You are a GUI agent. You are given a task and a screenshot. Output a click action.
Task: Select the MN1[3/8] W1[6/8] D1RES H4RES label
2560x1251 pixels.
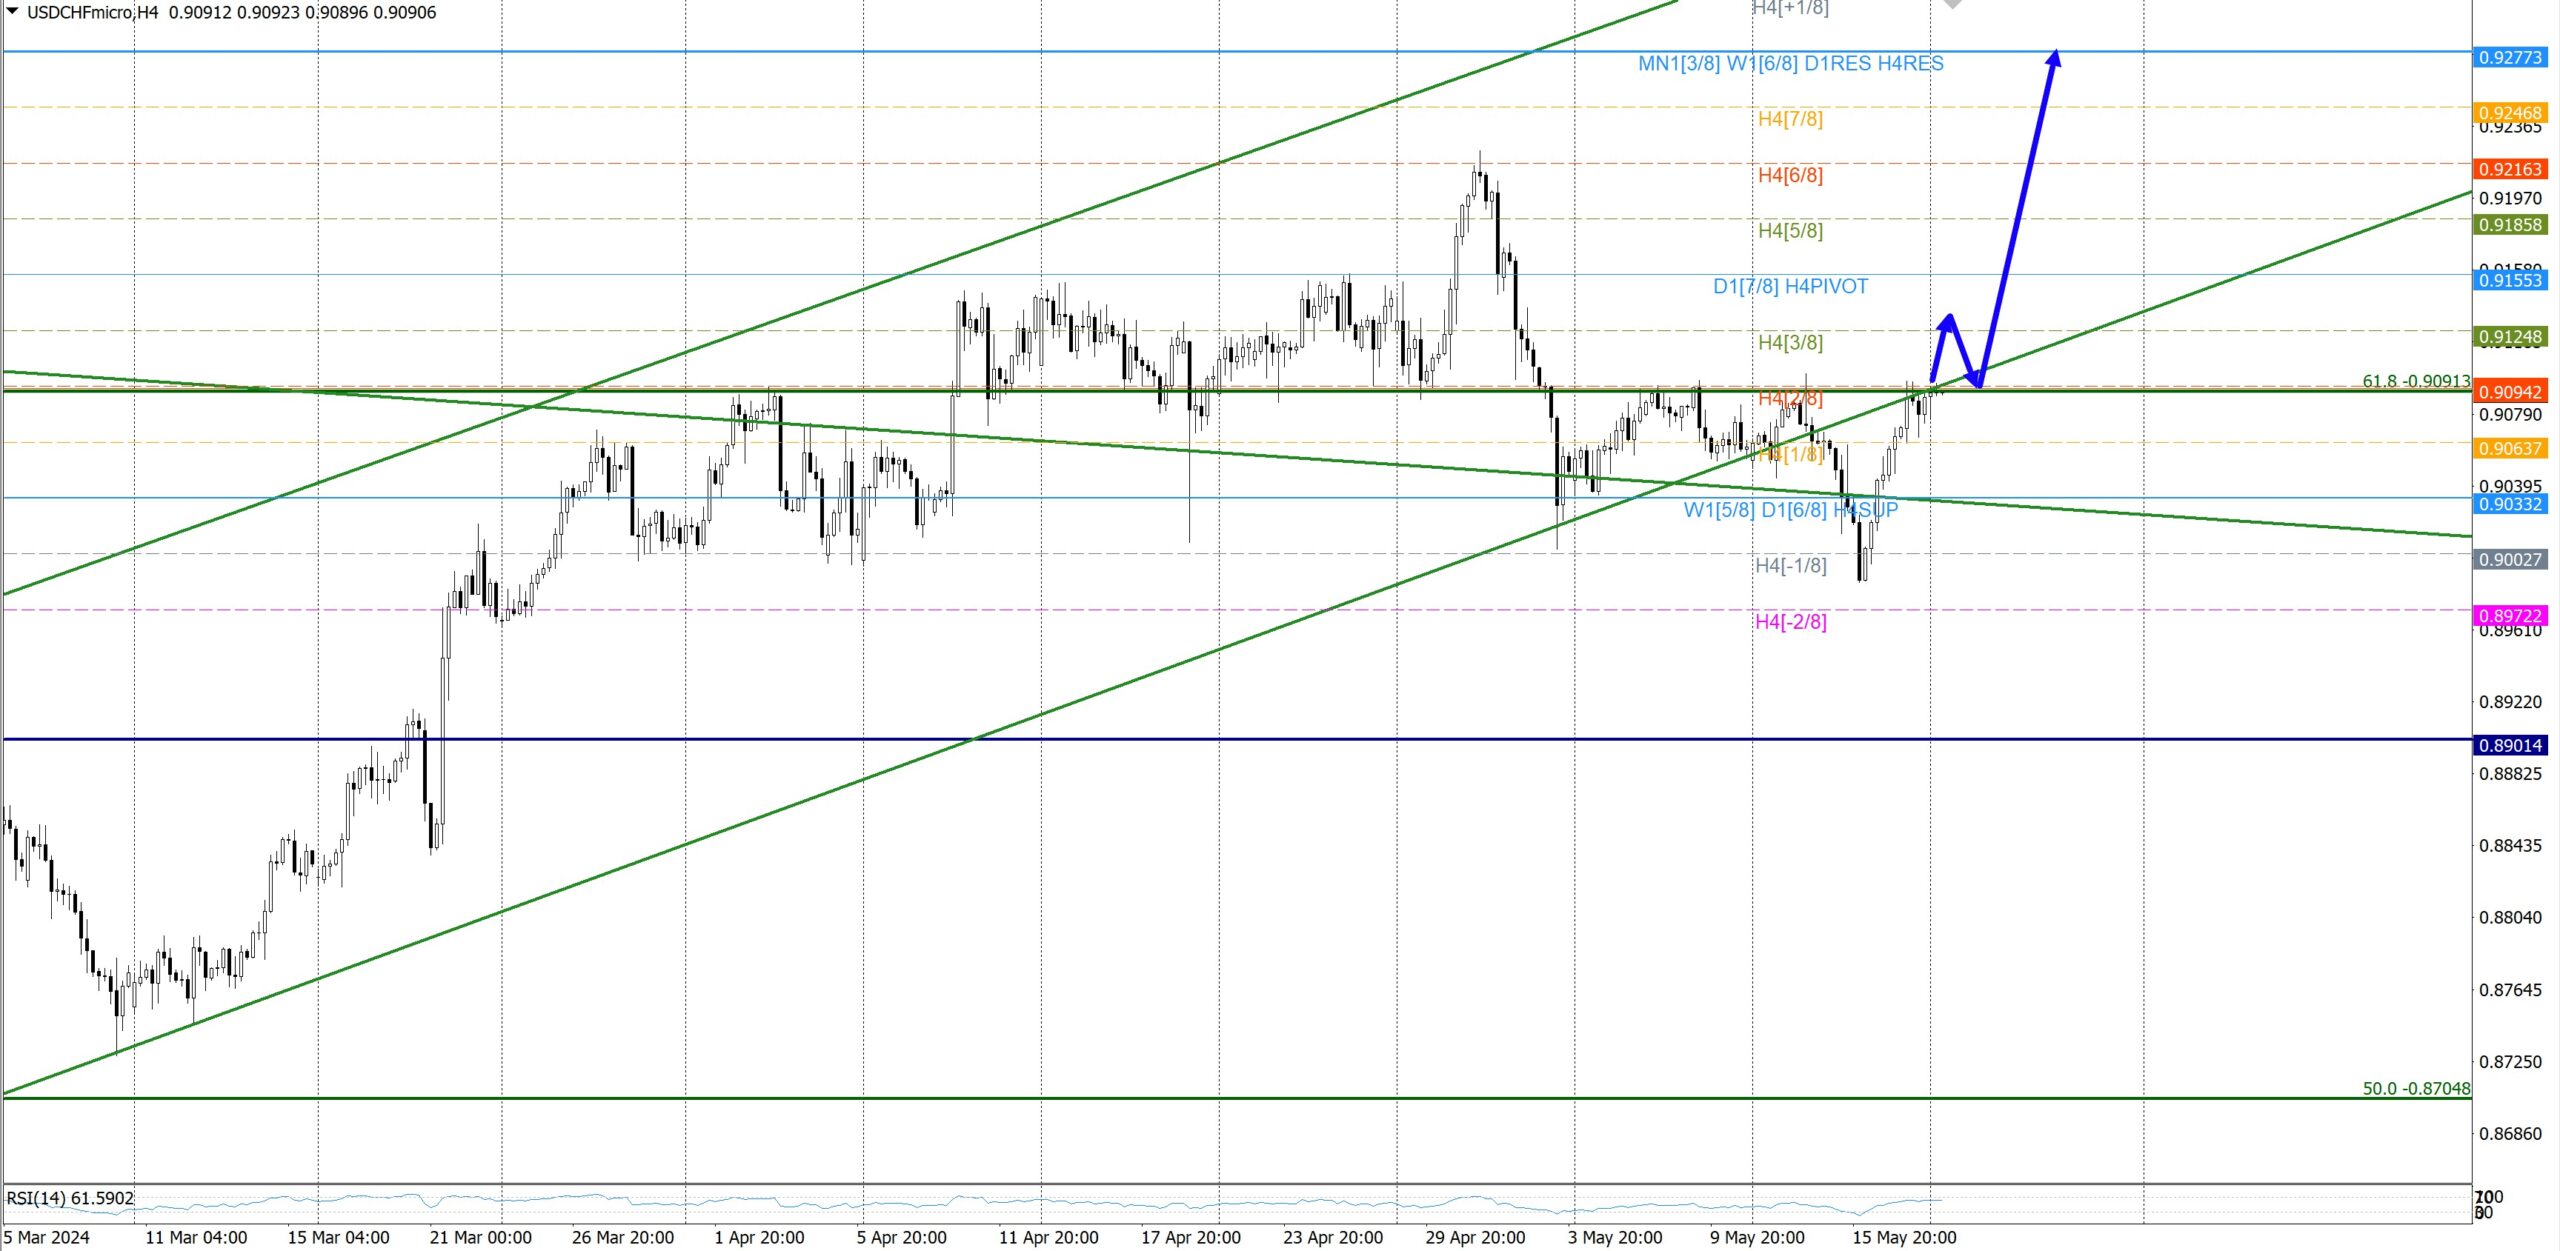[x=1790, y=64]
